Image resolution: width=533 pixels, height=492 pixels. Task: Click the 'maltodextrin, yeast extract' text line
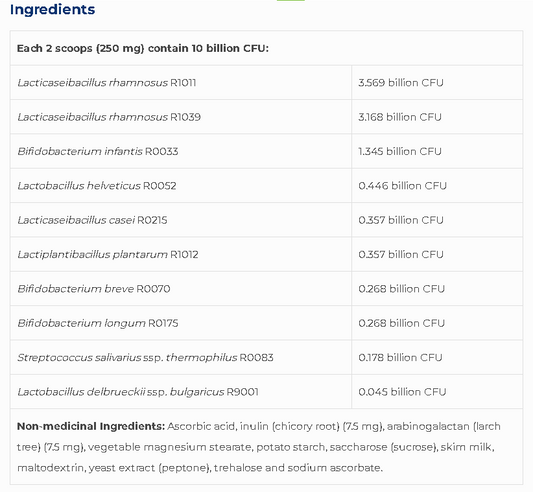(x=200, y=468)
